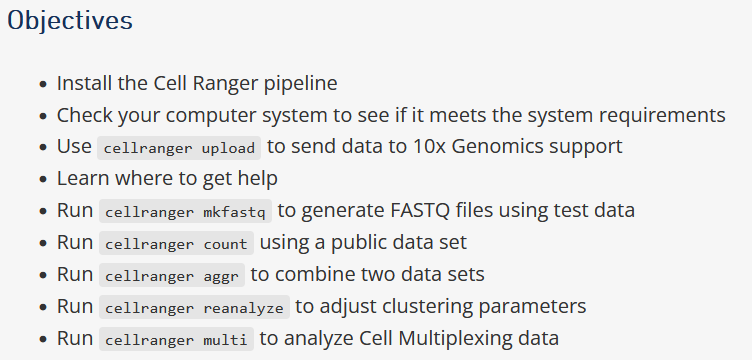Click the word 'Use' before cellranger upload
The height and width of the screenshot is (360, 752).
click(x=74, y=146)
